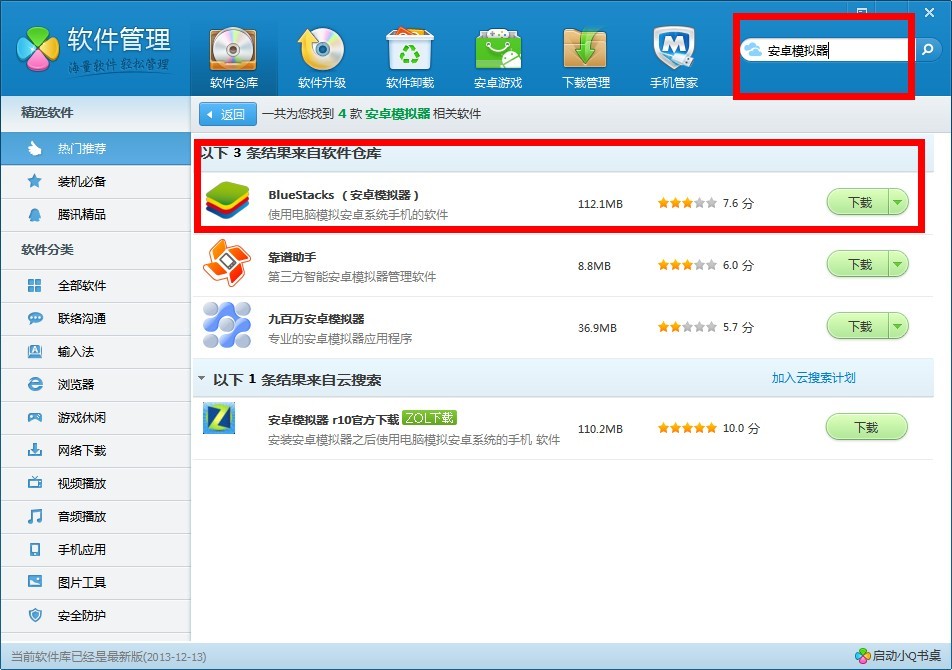Screen dimensions: 952x670
Task: Select 视频播放 category
Action: pyautogui.click(x=95, y=483)
